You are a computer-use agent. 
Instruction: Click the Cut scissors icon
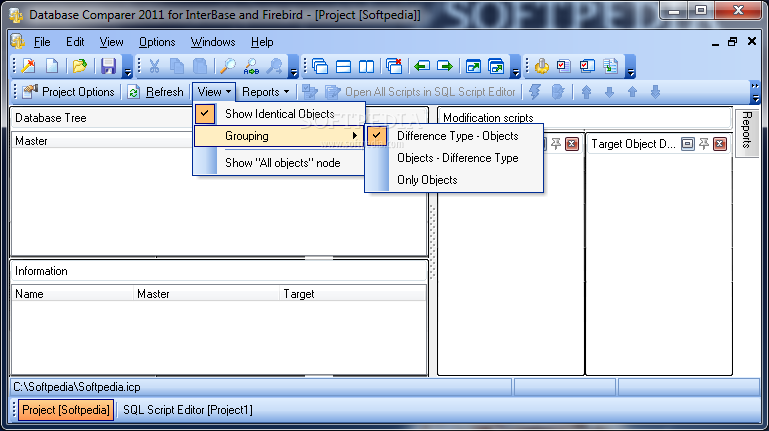coord(154,66)
